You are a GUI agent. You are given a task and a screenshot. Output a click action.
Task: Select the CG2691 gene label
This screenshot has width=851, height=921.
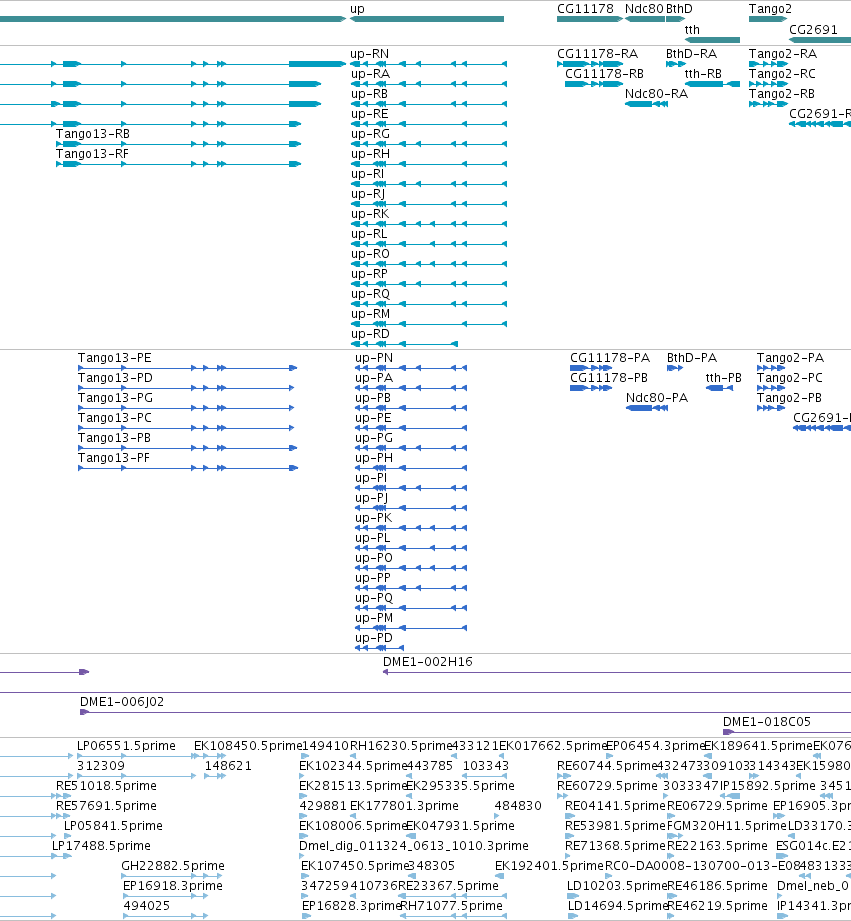[813, 29]
